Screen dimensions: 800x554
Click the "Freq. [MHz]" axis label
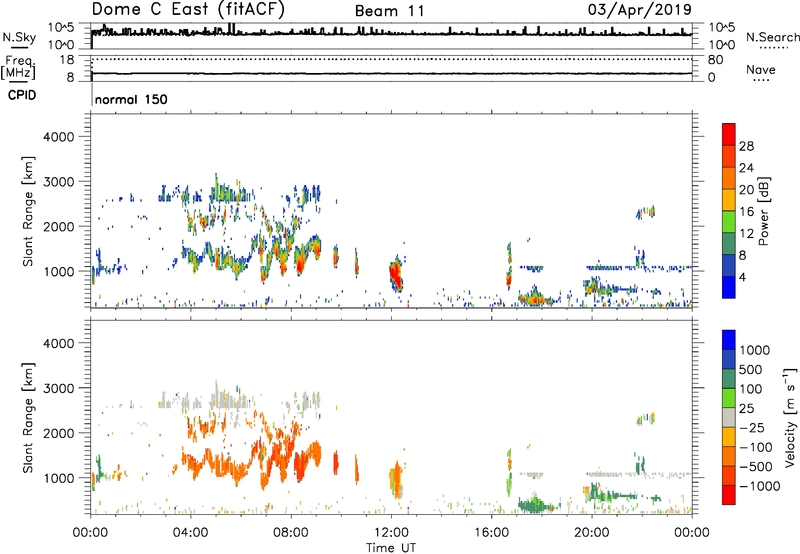click(x=19, y=67)
